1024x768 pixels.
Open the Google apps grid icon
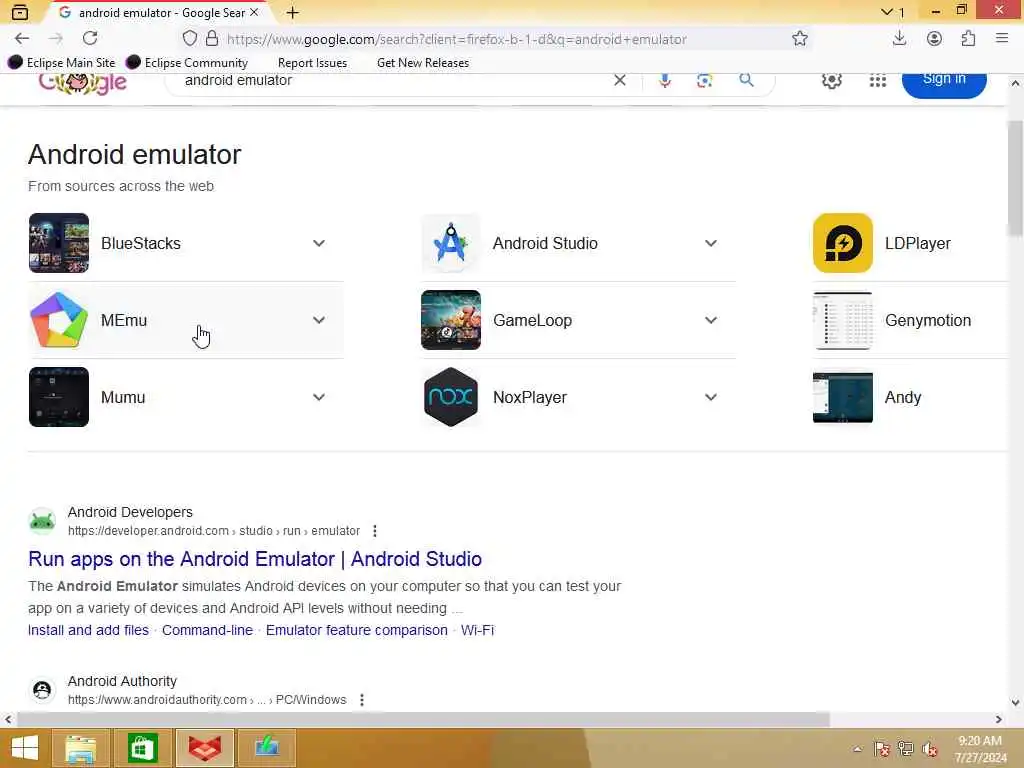878,80
